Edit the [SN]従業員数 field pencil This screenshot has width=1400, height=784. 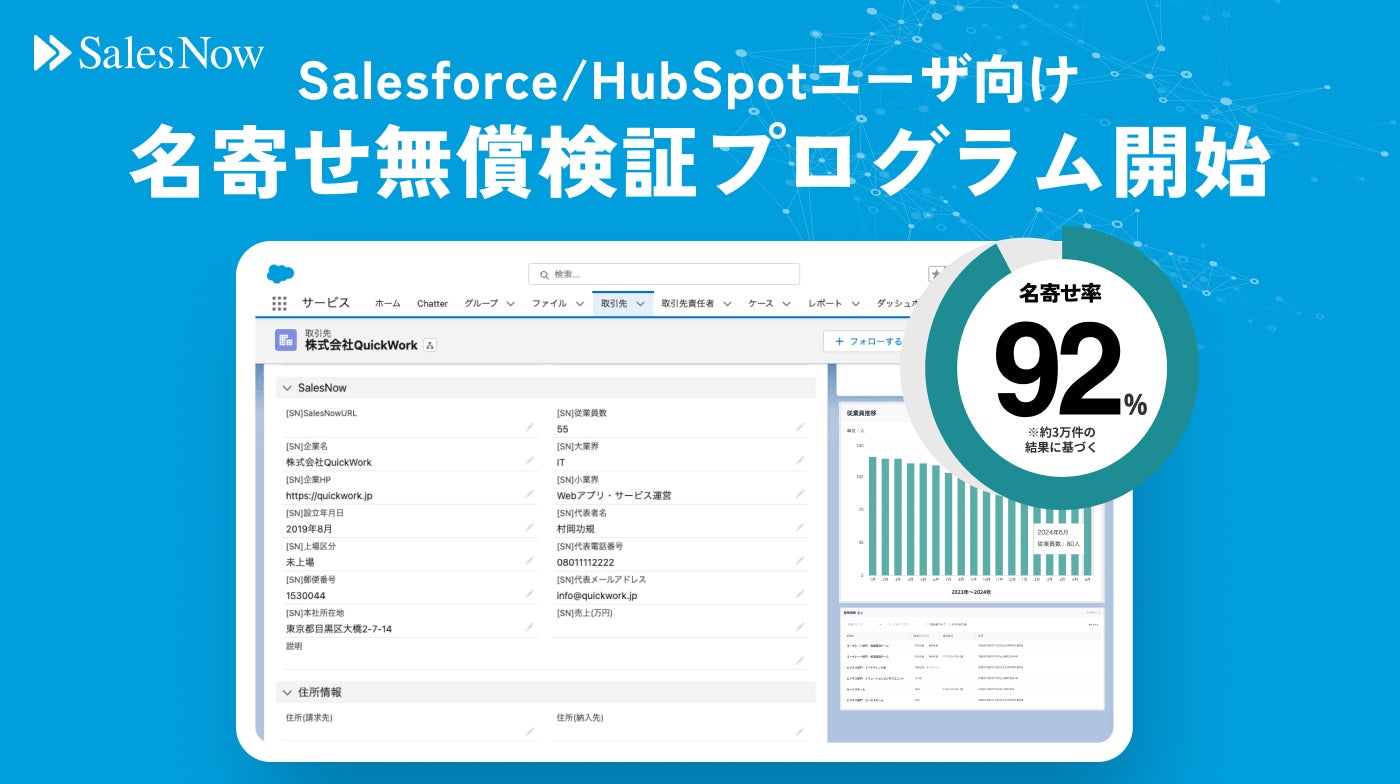800,427
